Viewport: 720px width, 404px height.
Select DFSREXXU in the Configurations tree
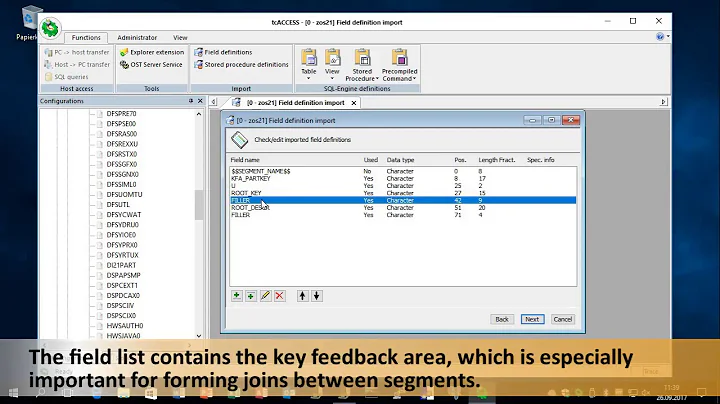tap(122, 144)
